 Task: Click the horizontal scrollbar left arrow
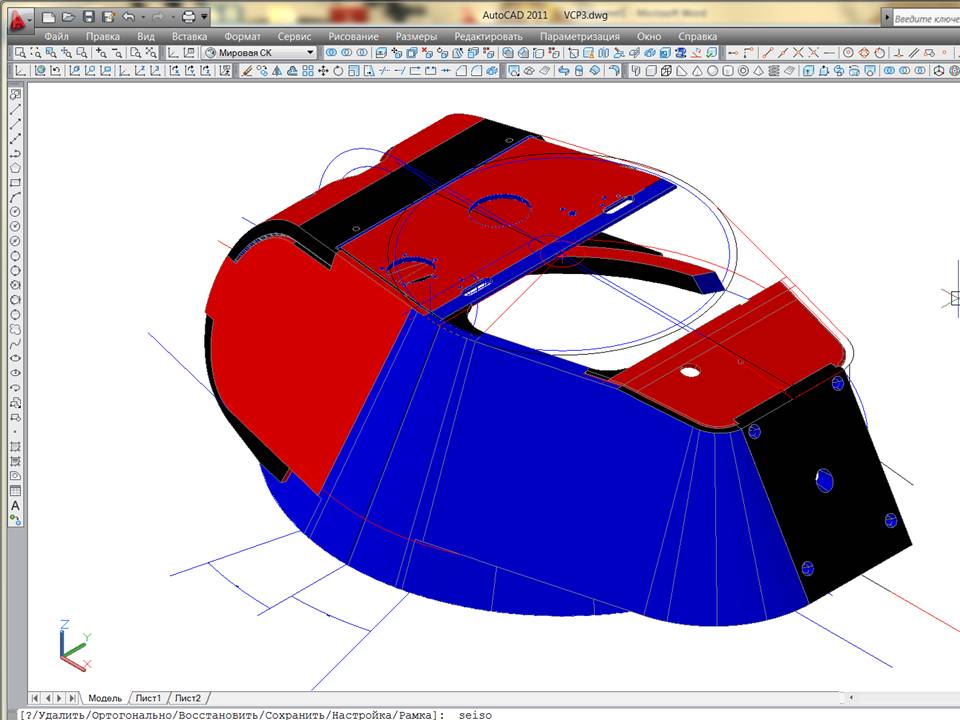851,697
